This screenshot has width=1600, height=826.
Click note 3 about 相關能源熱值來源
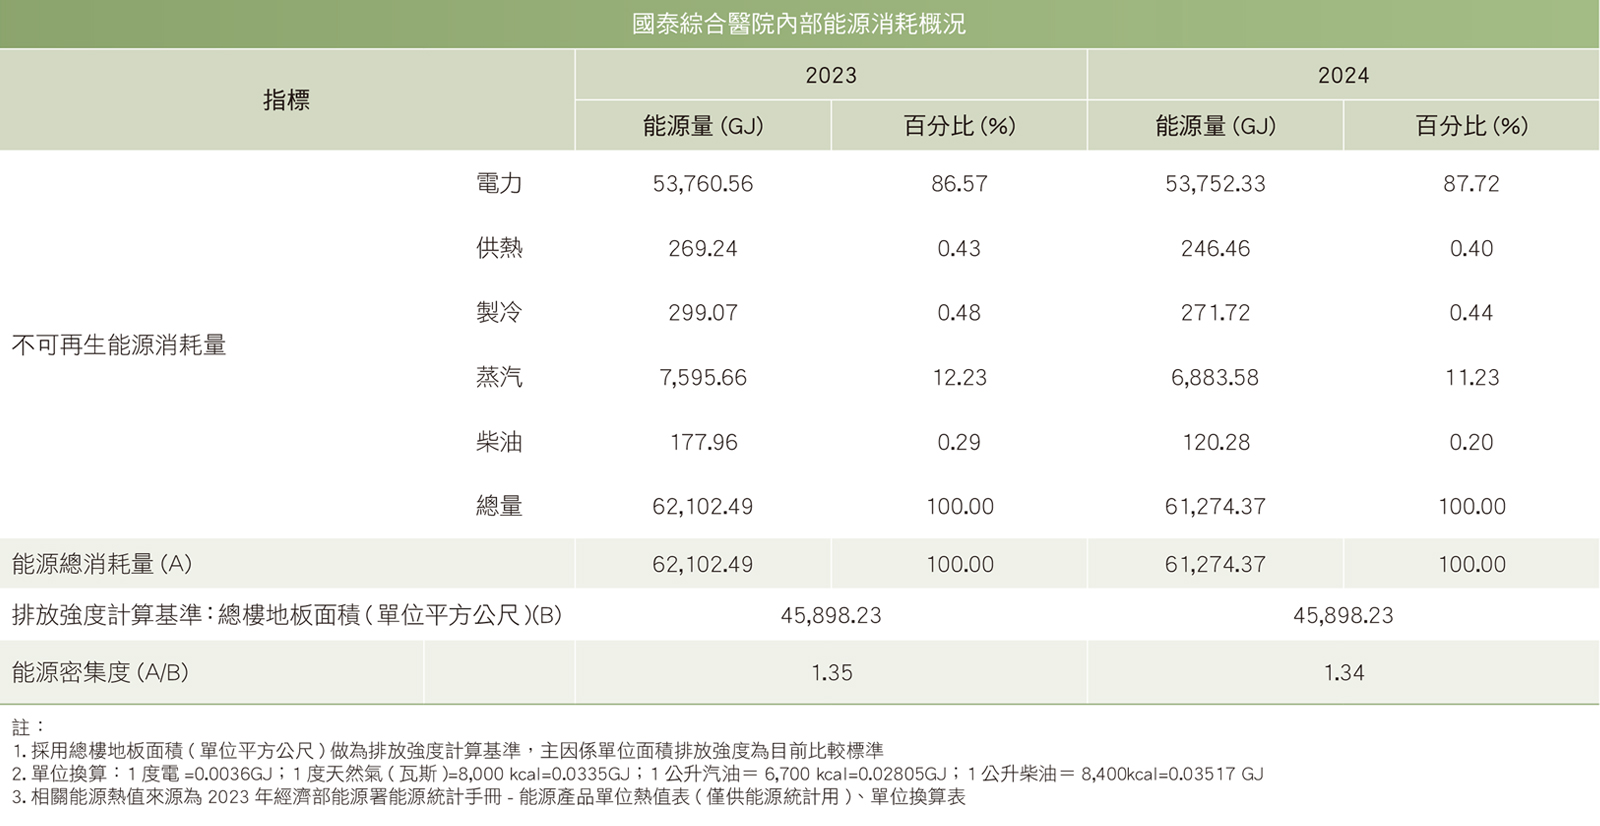(x=488, y=798)
